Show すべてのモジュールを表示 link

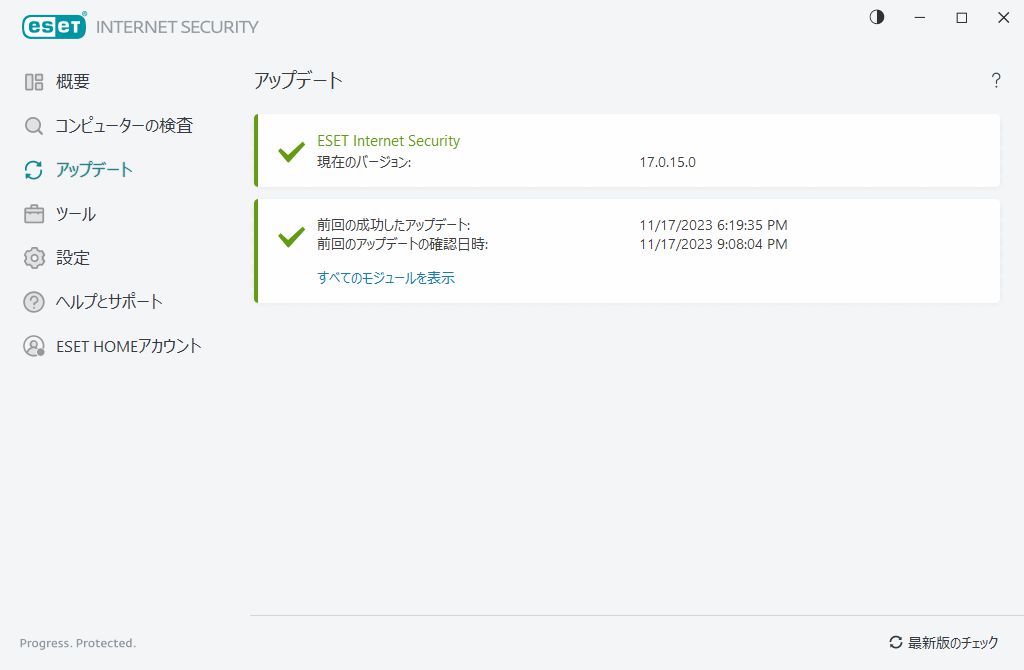388,277
